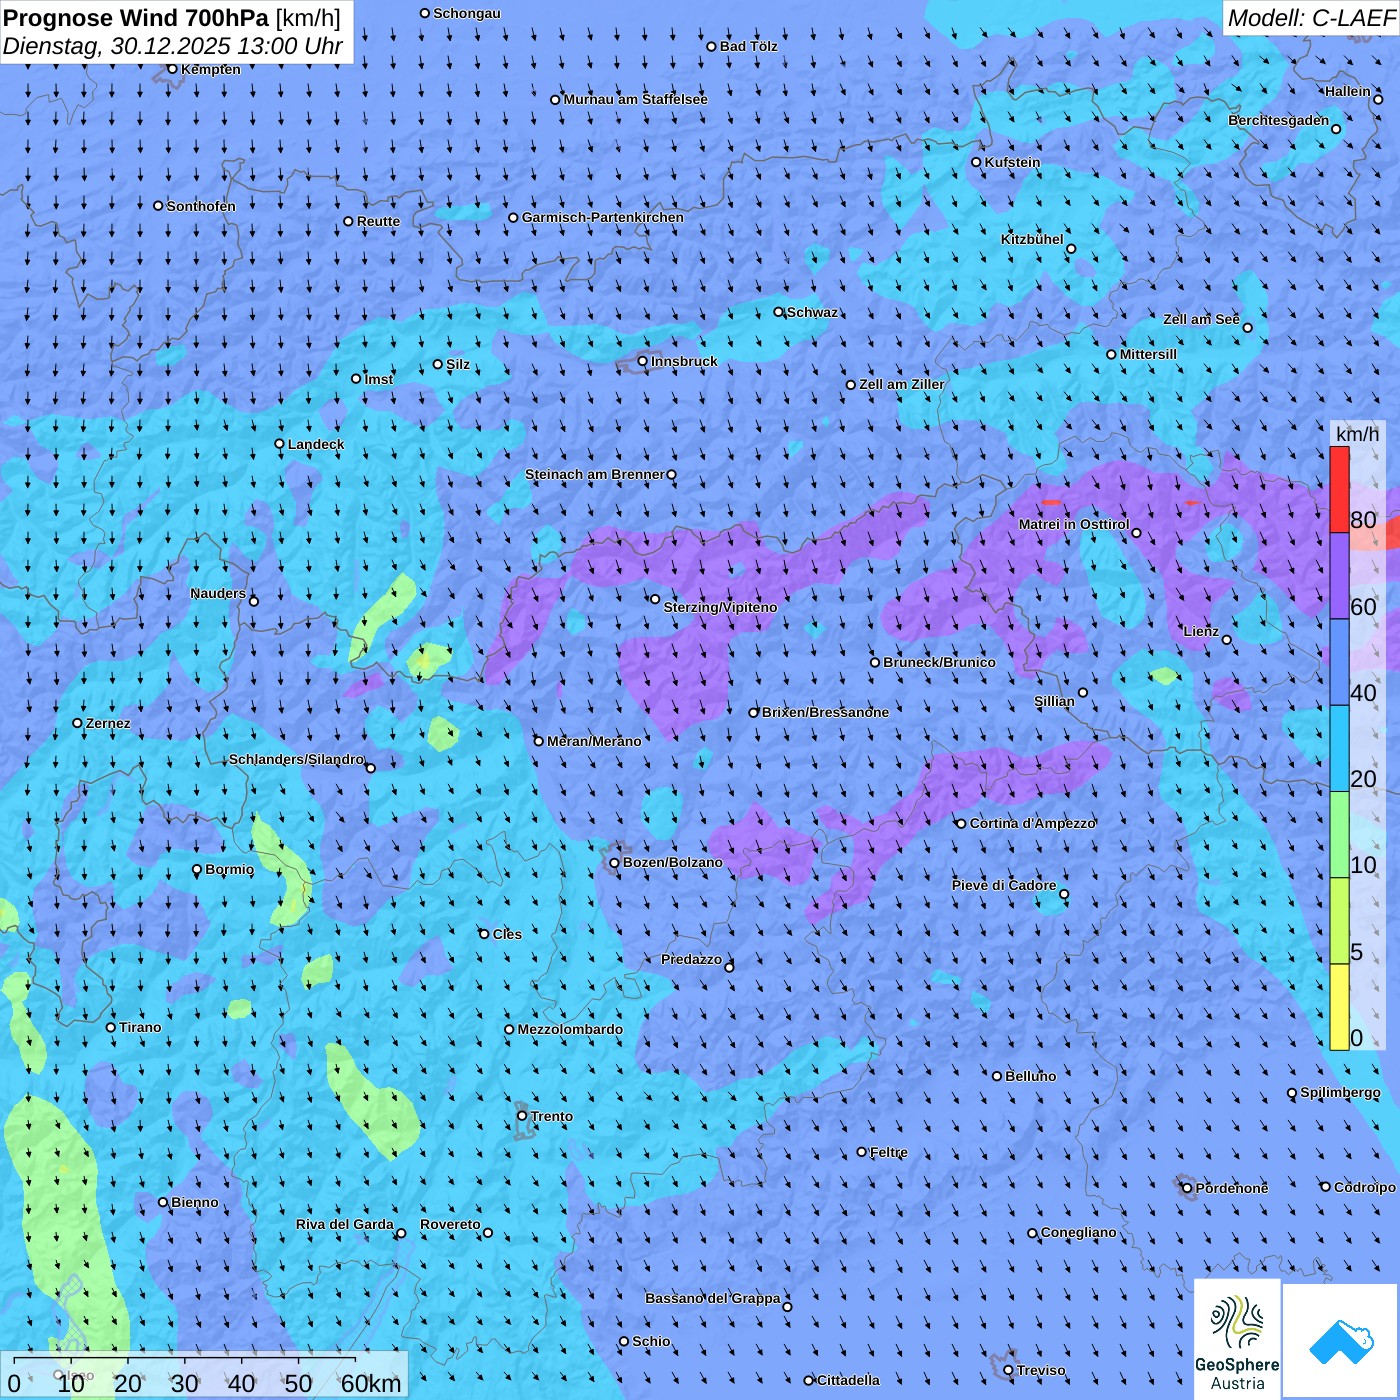Screen dimensions: 1400x1400
Task: Click the 'Brixen/Bressanone' label
Action: point(825,713)
